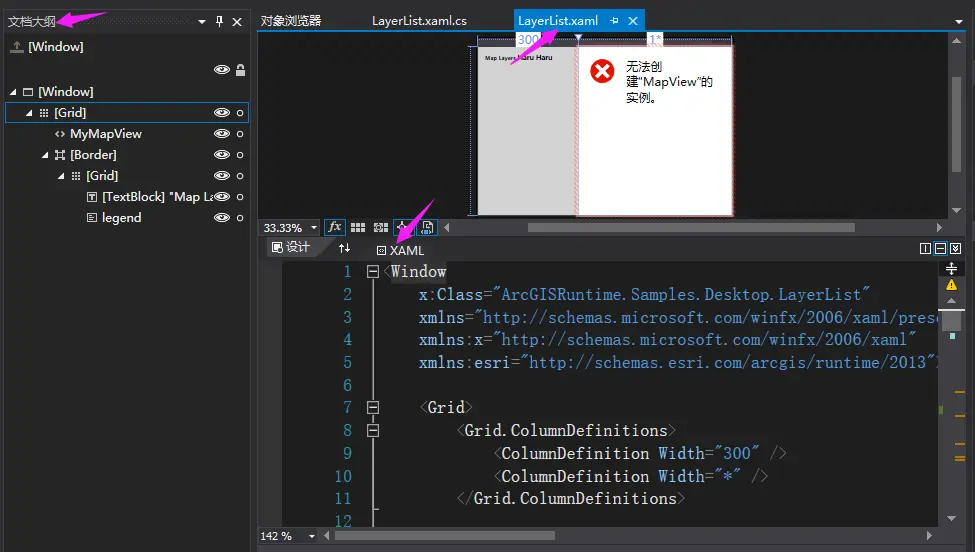
Task: Select MyMapView in the document outline
Action: tap(106, 134)
